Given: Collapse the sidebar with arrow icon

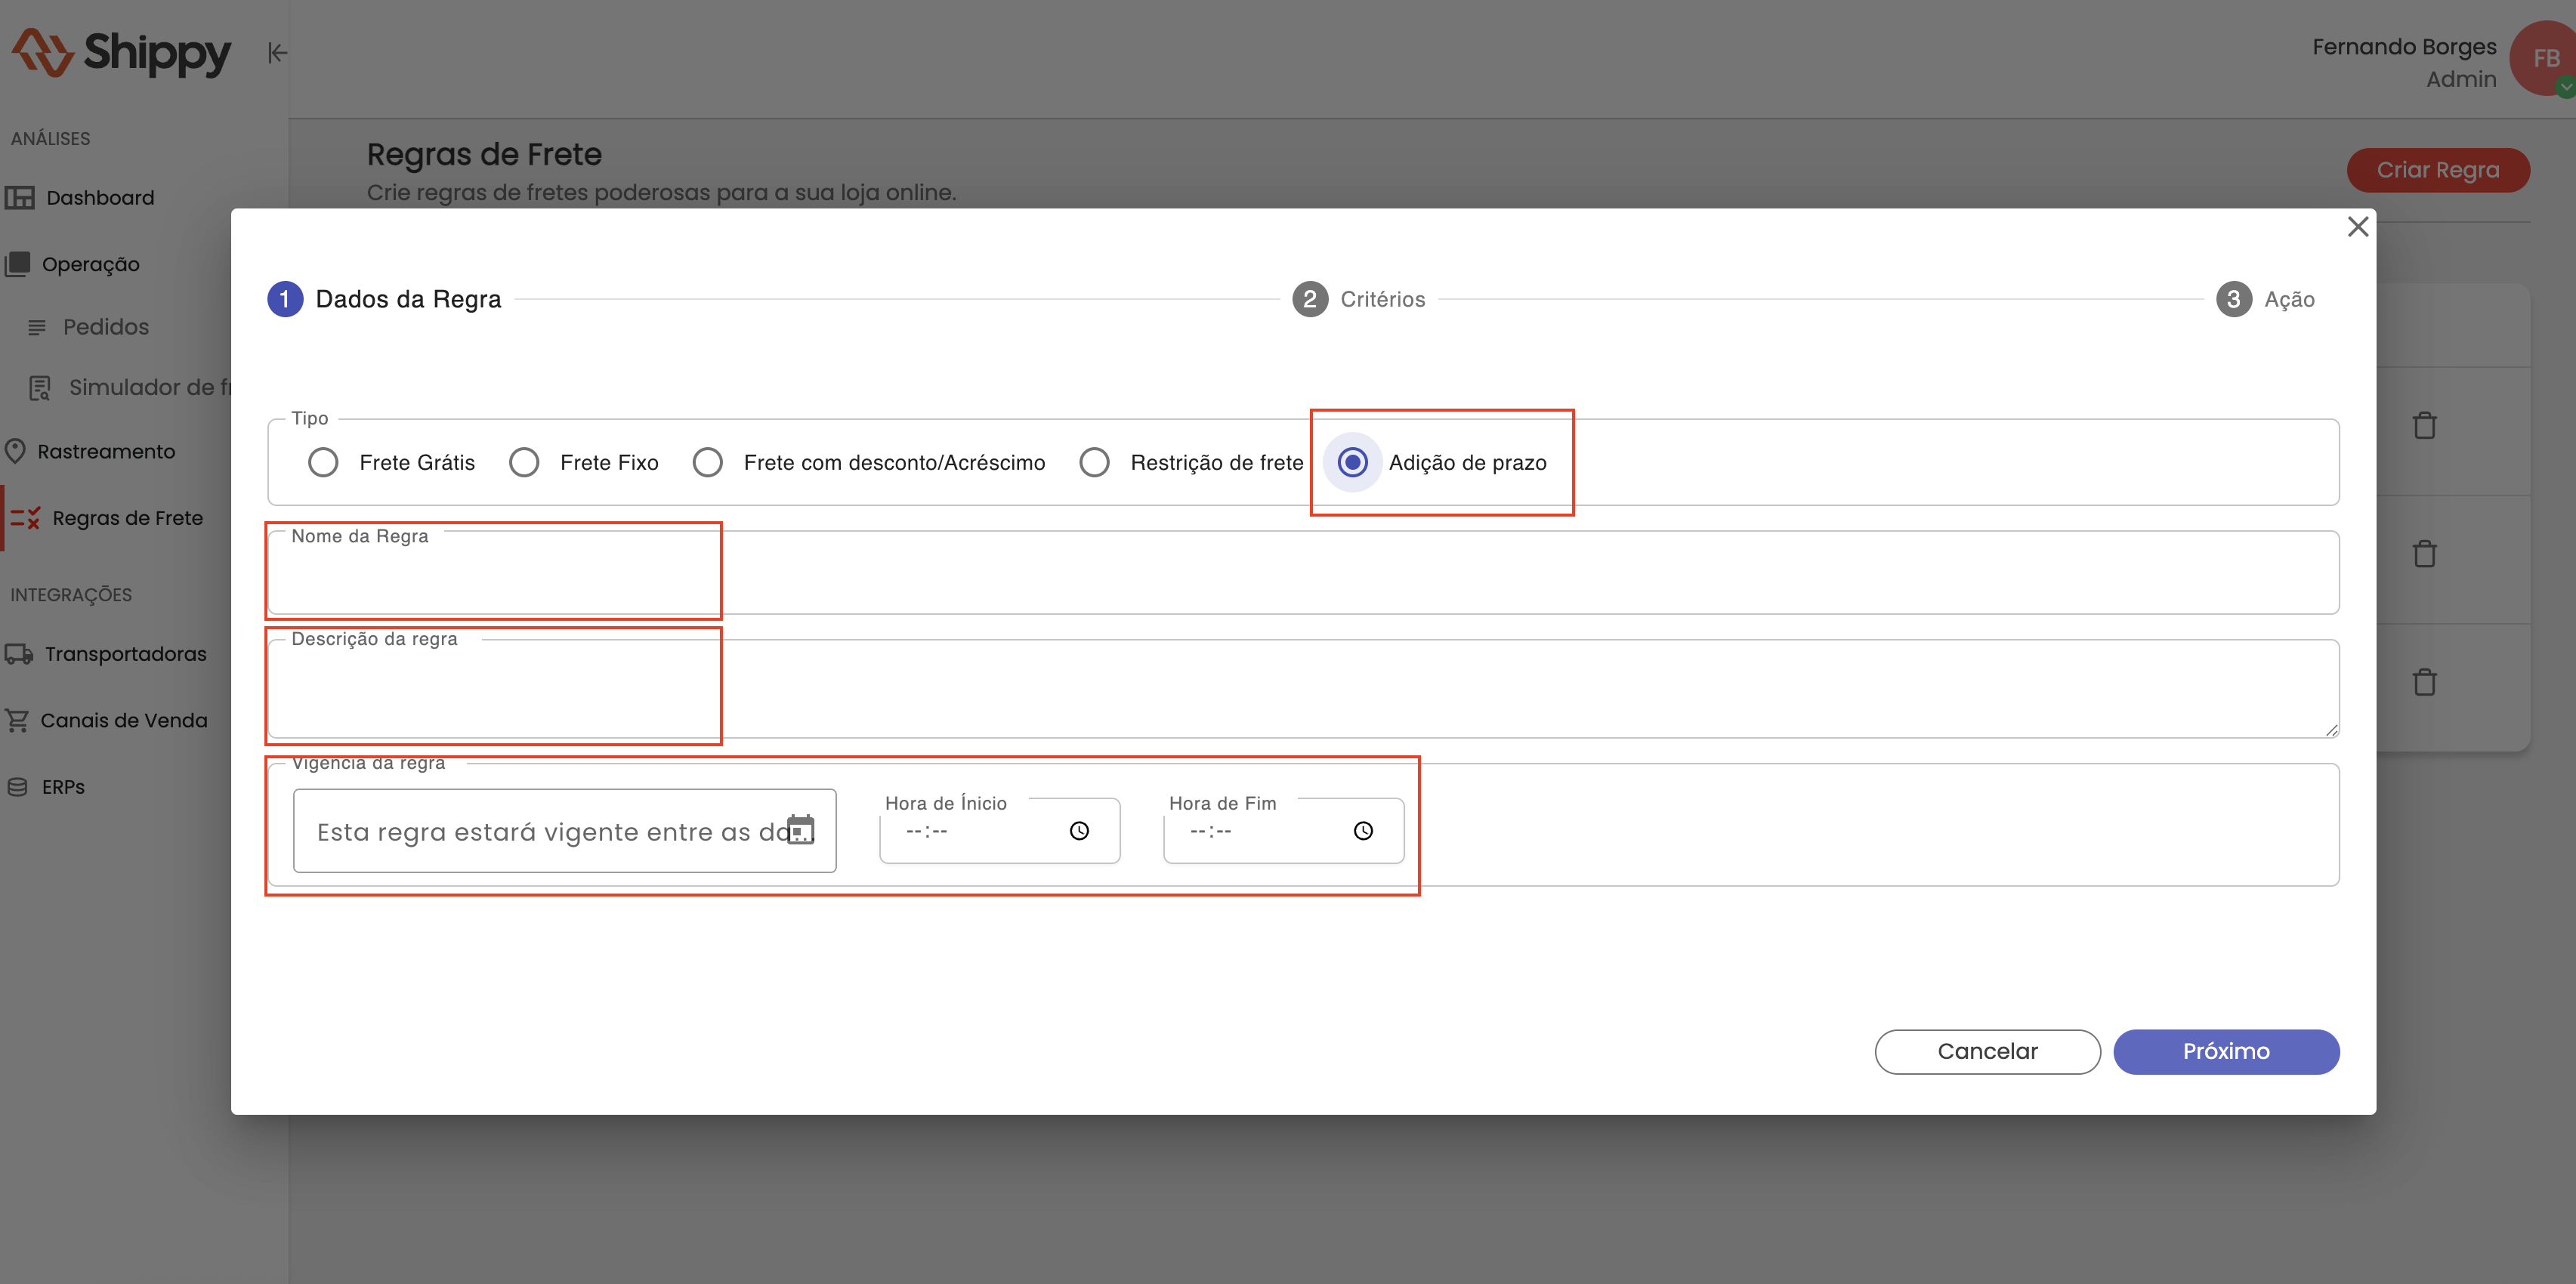Looking at the screenshot, I should [277, 53].
